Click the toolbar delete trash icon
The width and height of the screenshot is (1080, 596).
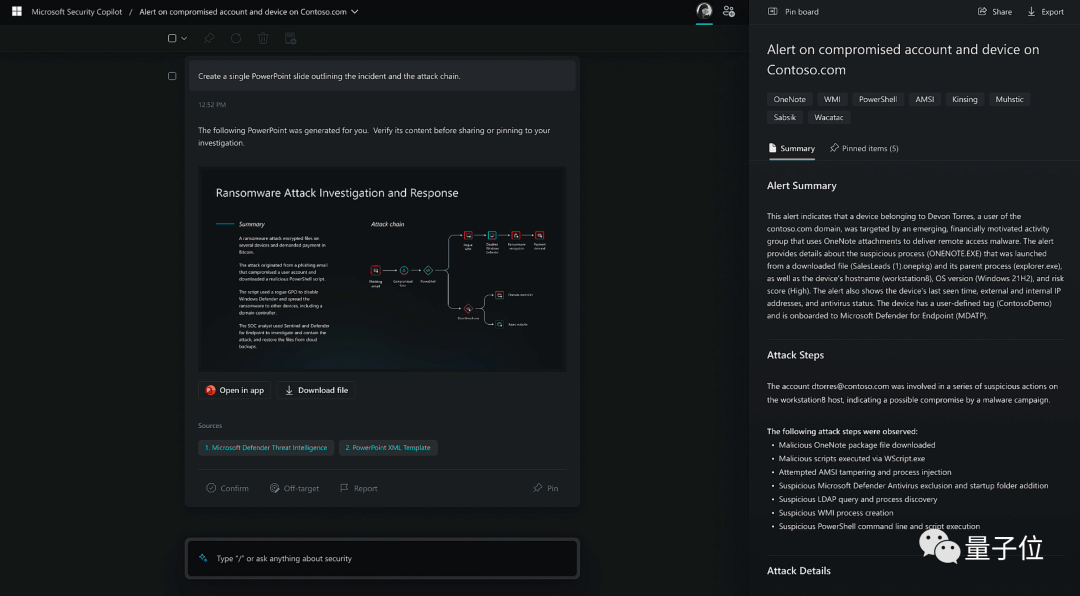pyautogui.click(x=263, y=39)
